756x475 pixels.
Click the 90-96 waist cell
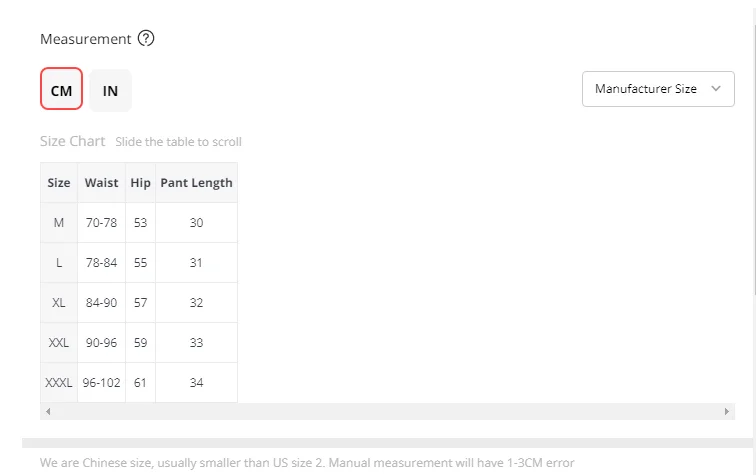101,343
